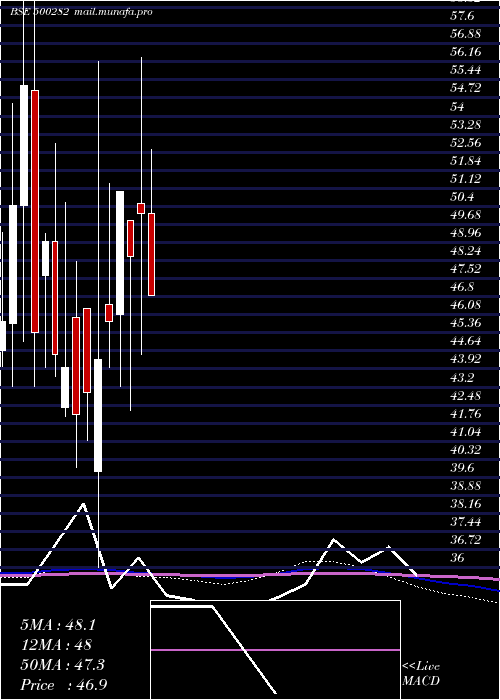This screenshot has height=700, width=500.
Task: Click the last red candlestick body
Action: (x=151, y=254)
